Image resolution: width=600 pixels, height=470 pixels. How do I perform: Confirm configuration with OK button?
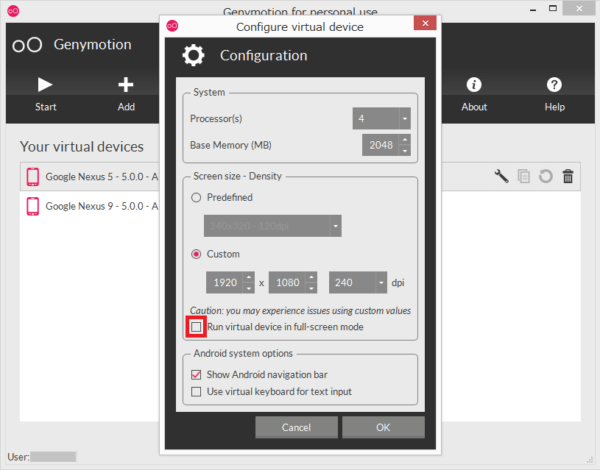[383, 427]
